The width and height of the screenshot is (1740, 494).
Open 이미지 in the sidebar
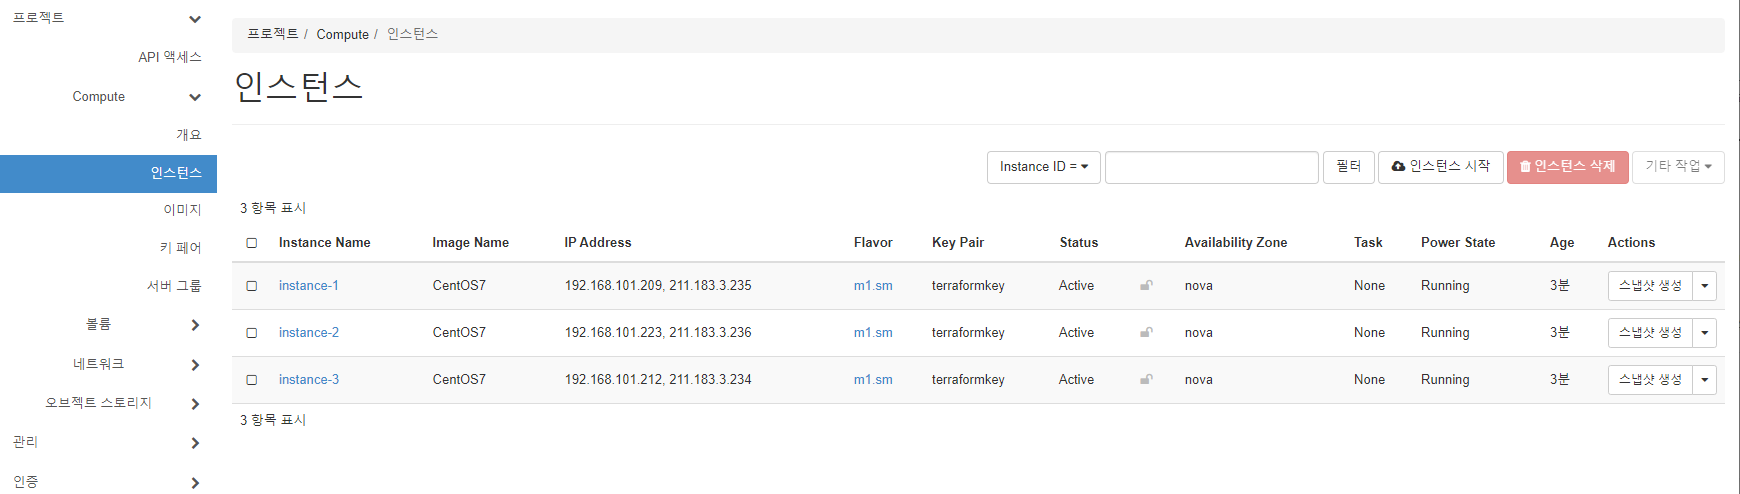pos(182,210)
